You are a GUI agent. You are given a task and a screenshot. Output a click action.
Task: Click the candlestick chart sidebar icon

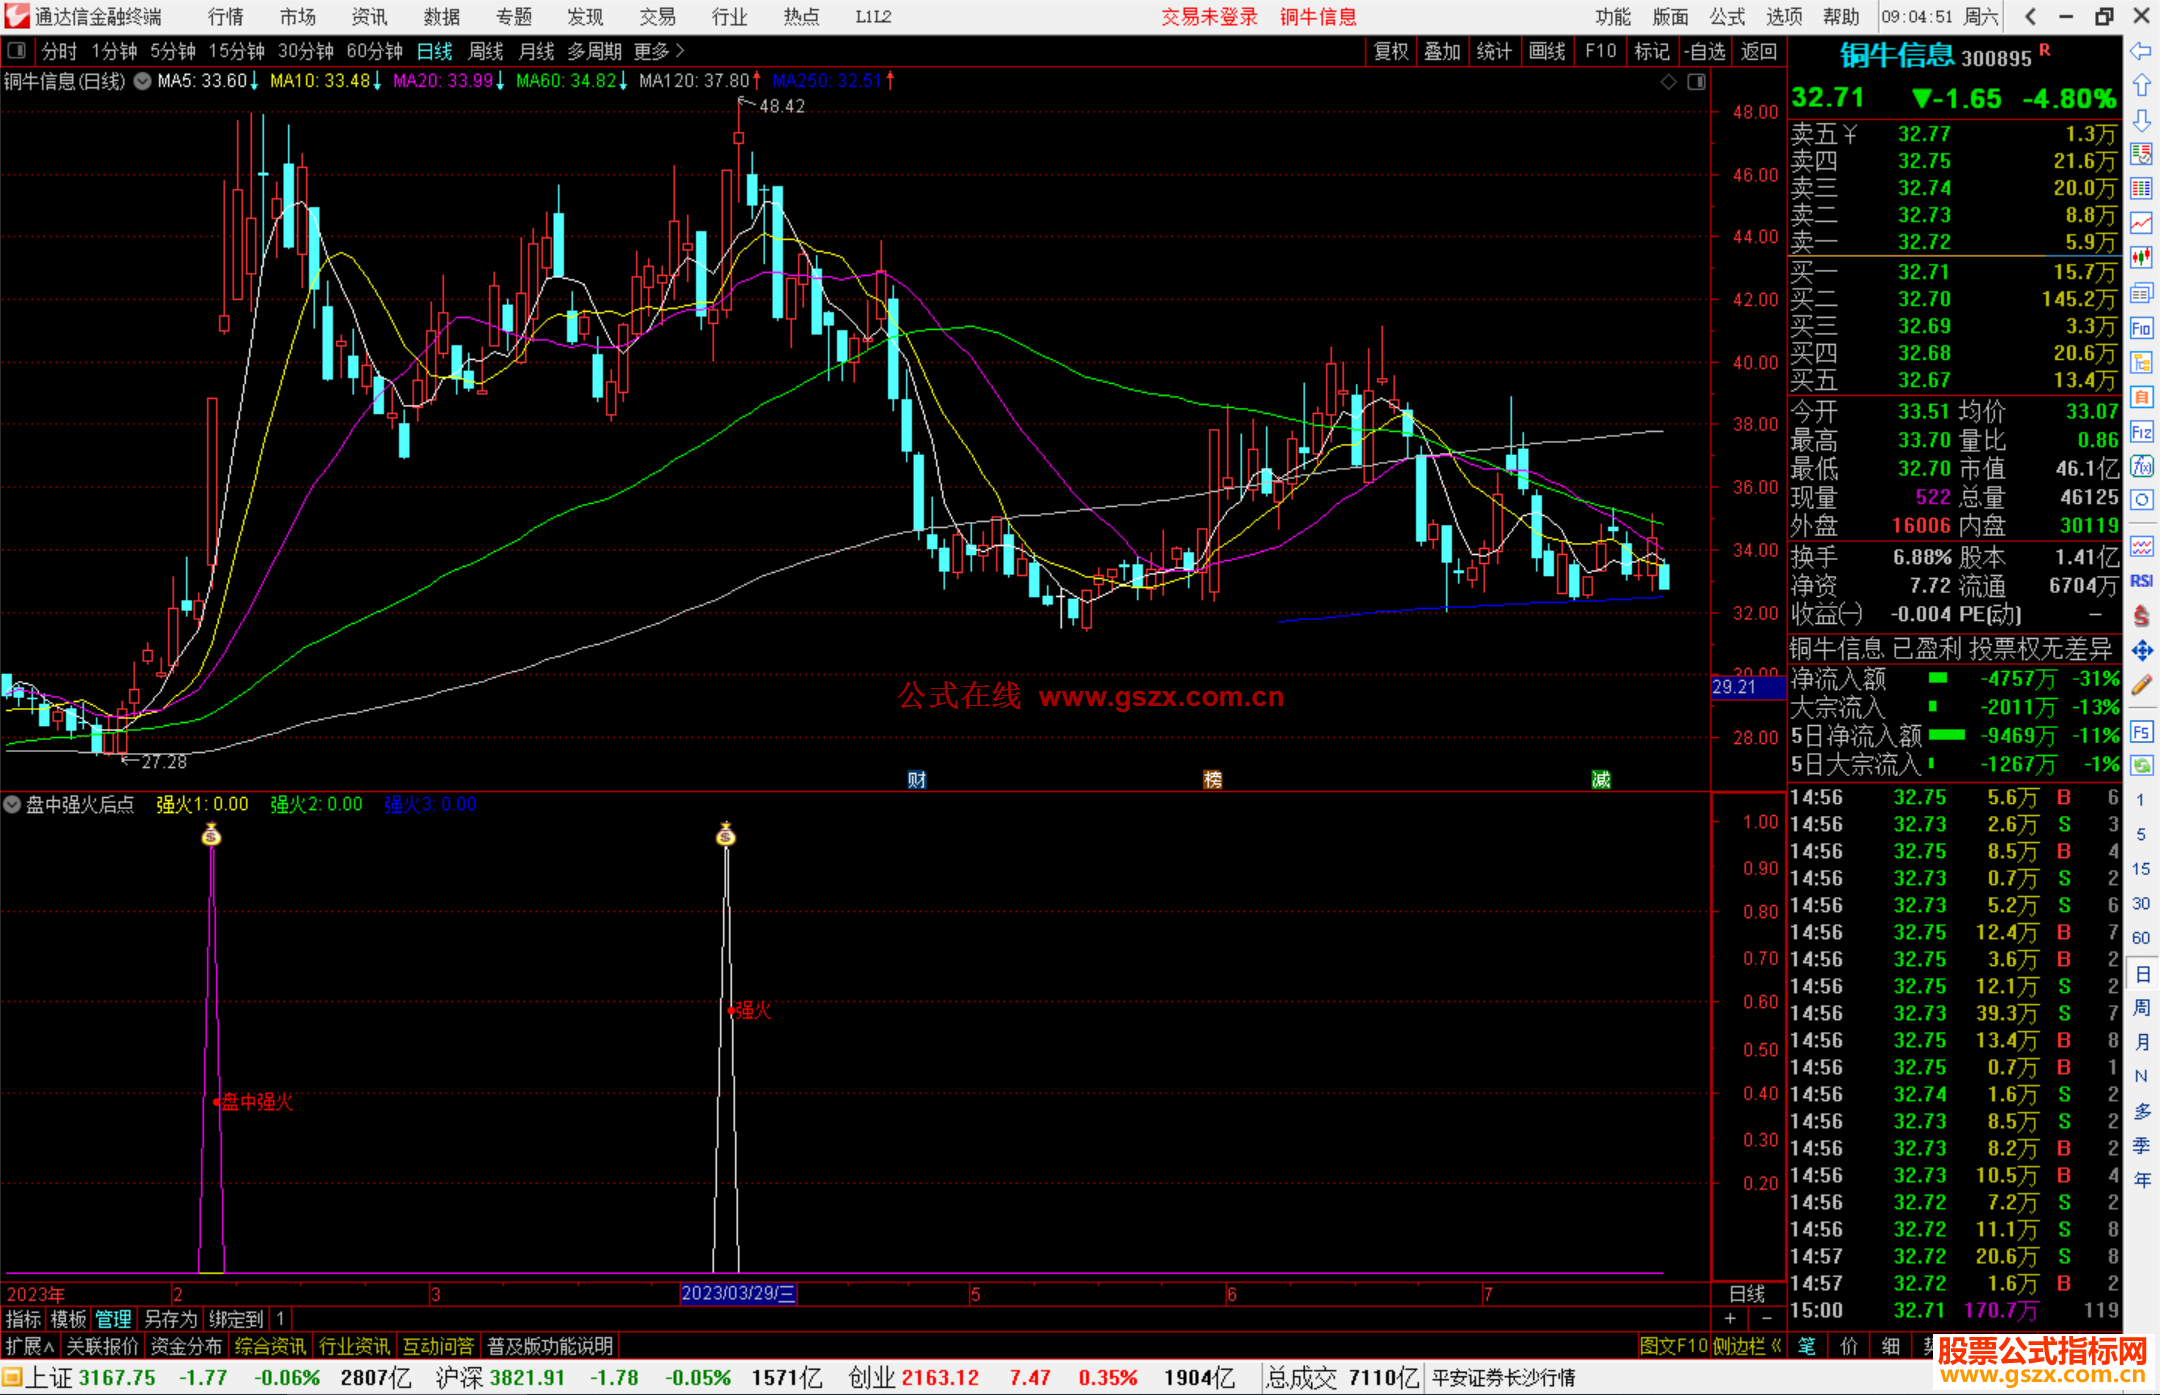click(x=2141, y=258)
